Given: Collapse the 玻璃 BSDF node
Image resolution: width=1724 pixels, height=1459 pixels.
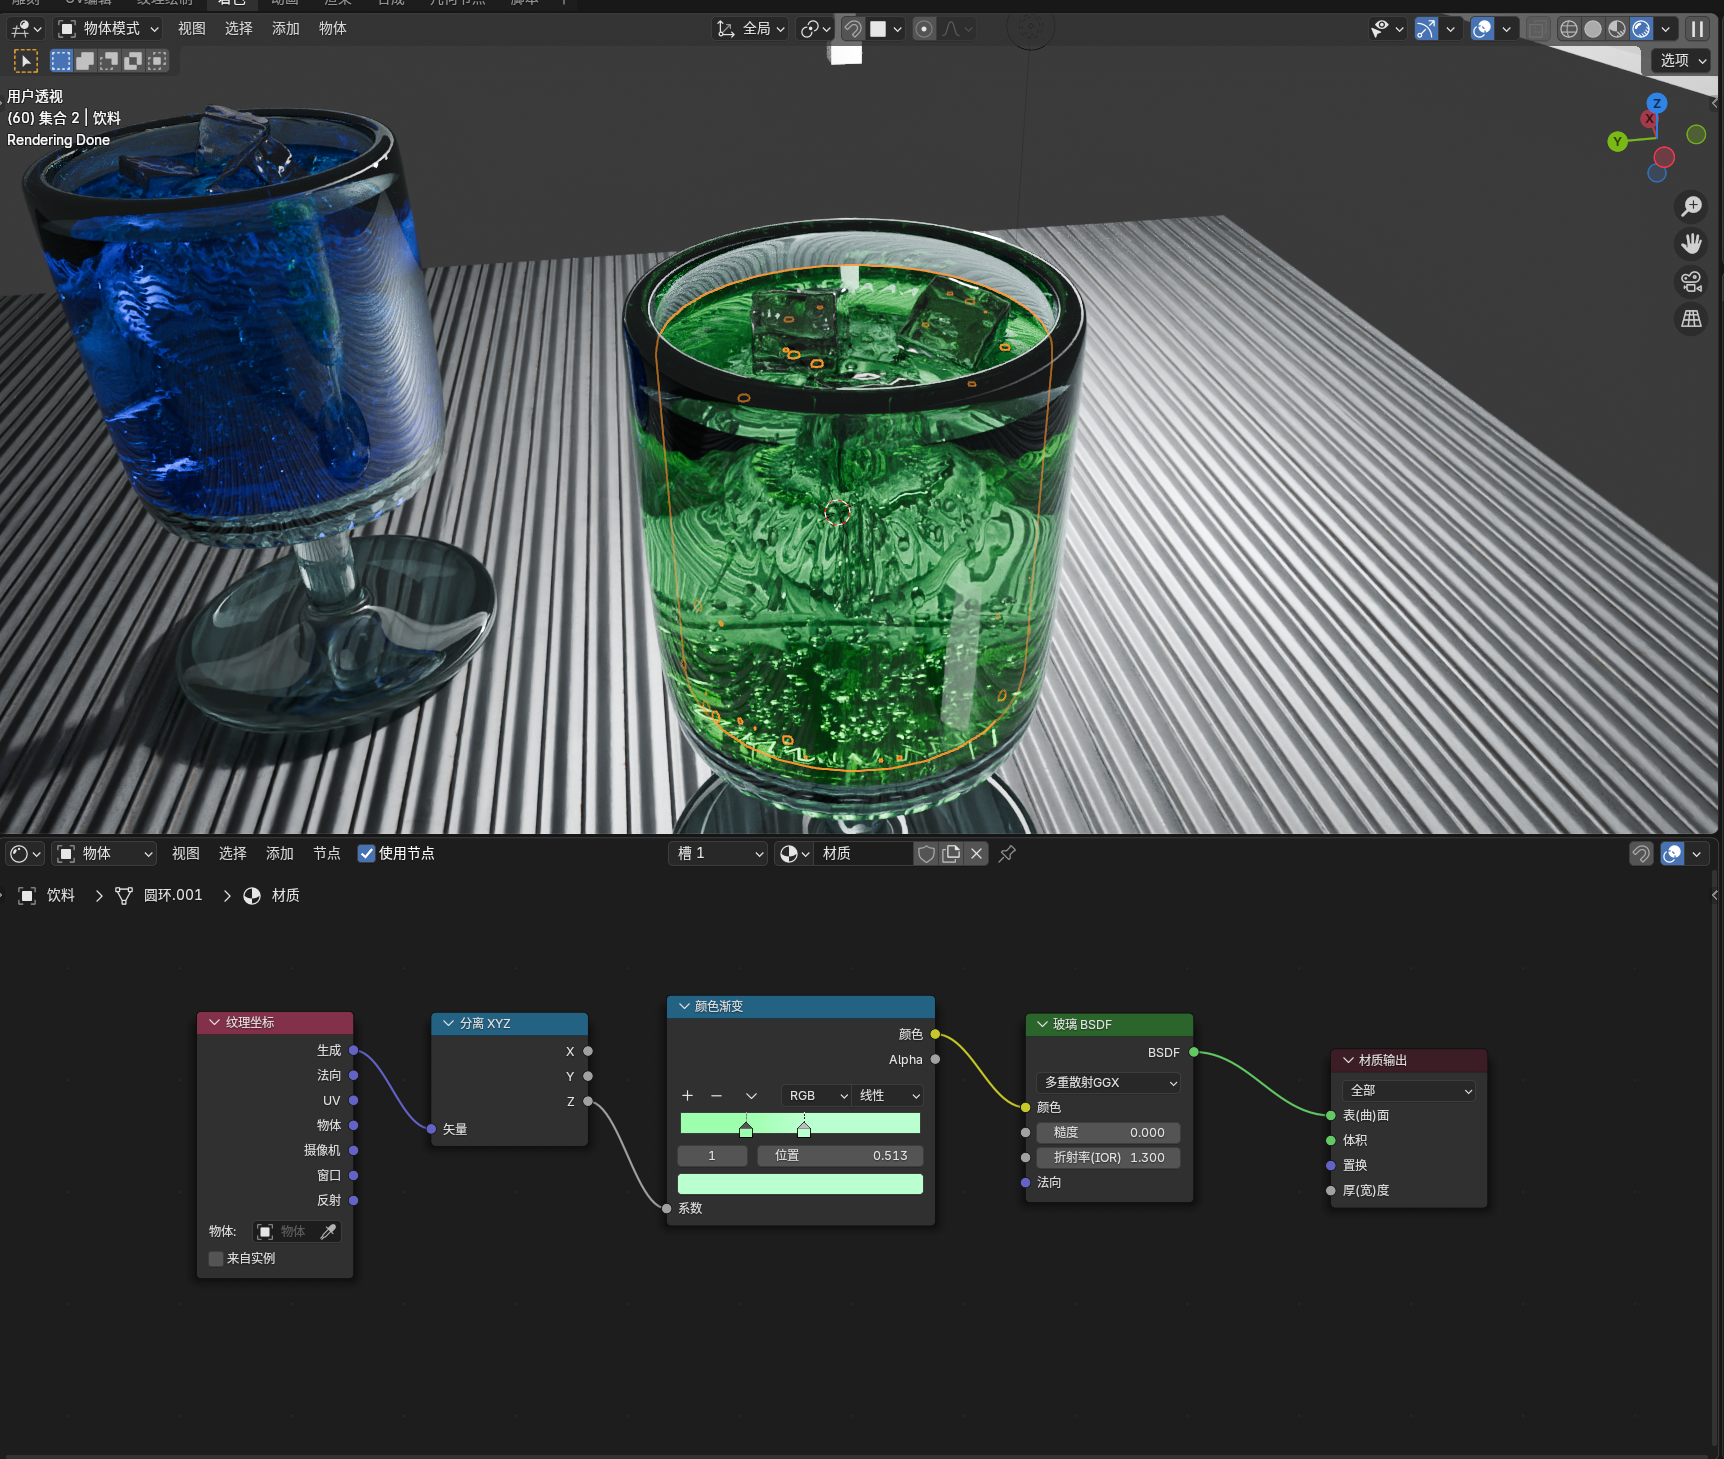Looking at the screenshot, I should tap(1043, 1025).
